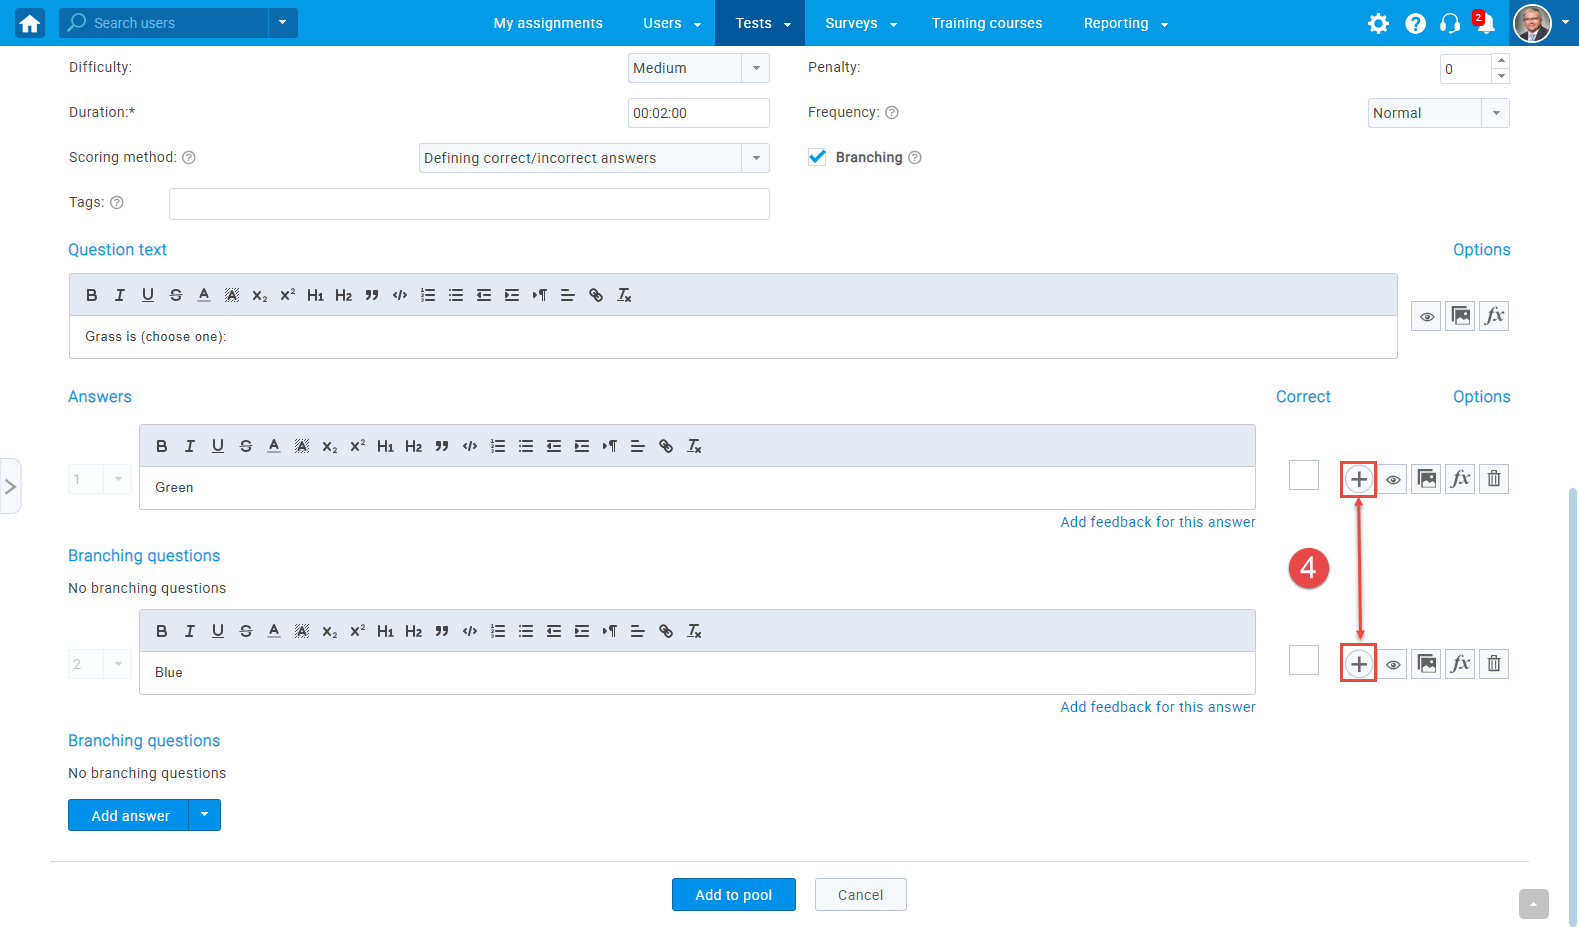Mark Green answer as correct
The height and width of the screenshot is (927, 1579).
tap(1303, 475)
